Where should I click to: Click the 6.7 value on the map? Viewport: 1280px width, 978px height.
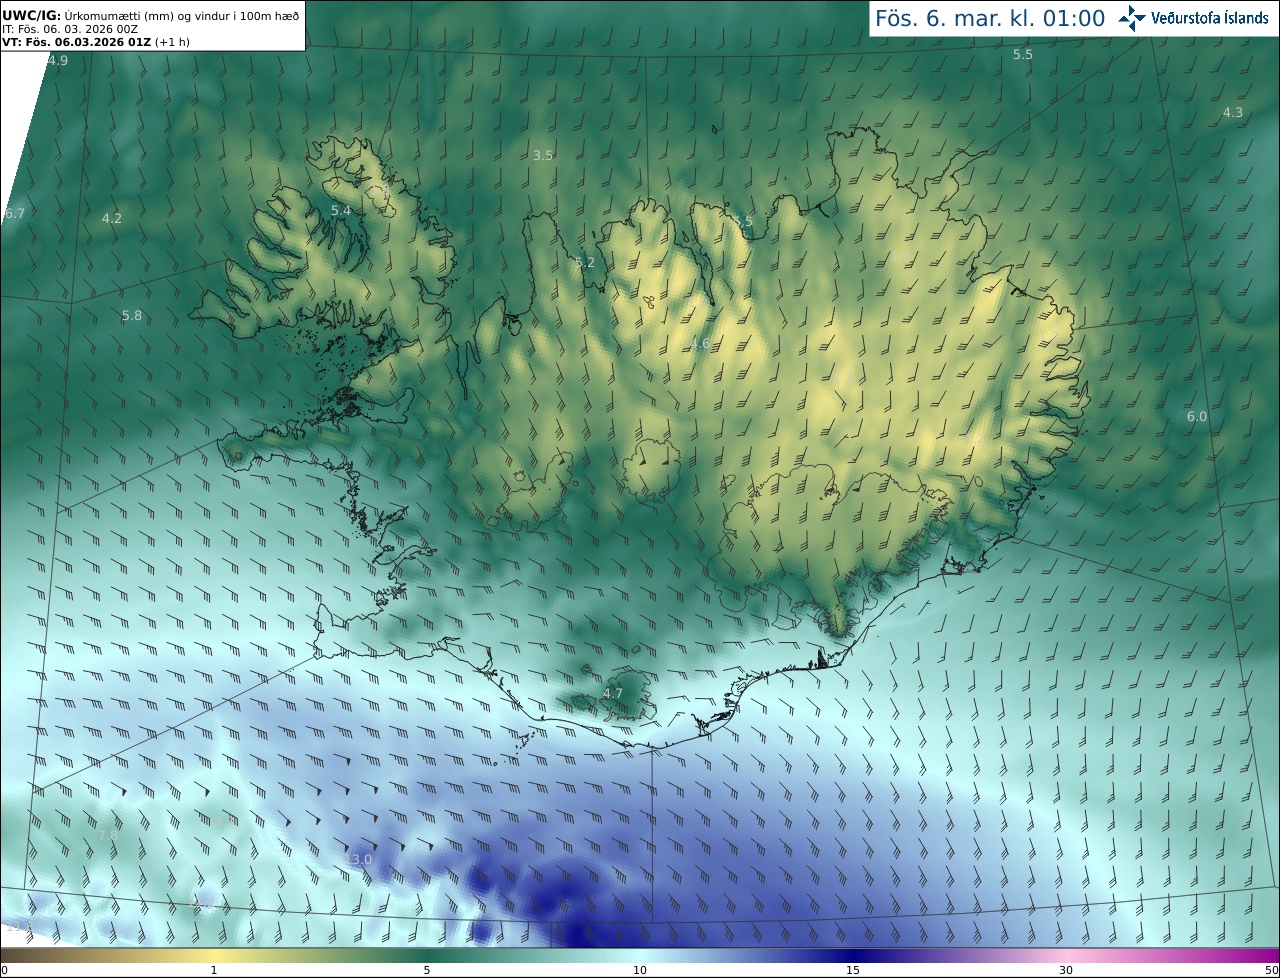coord(14,213)
